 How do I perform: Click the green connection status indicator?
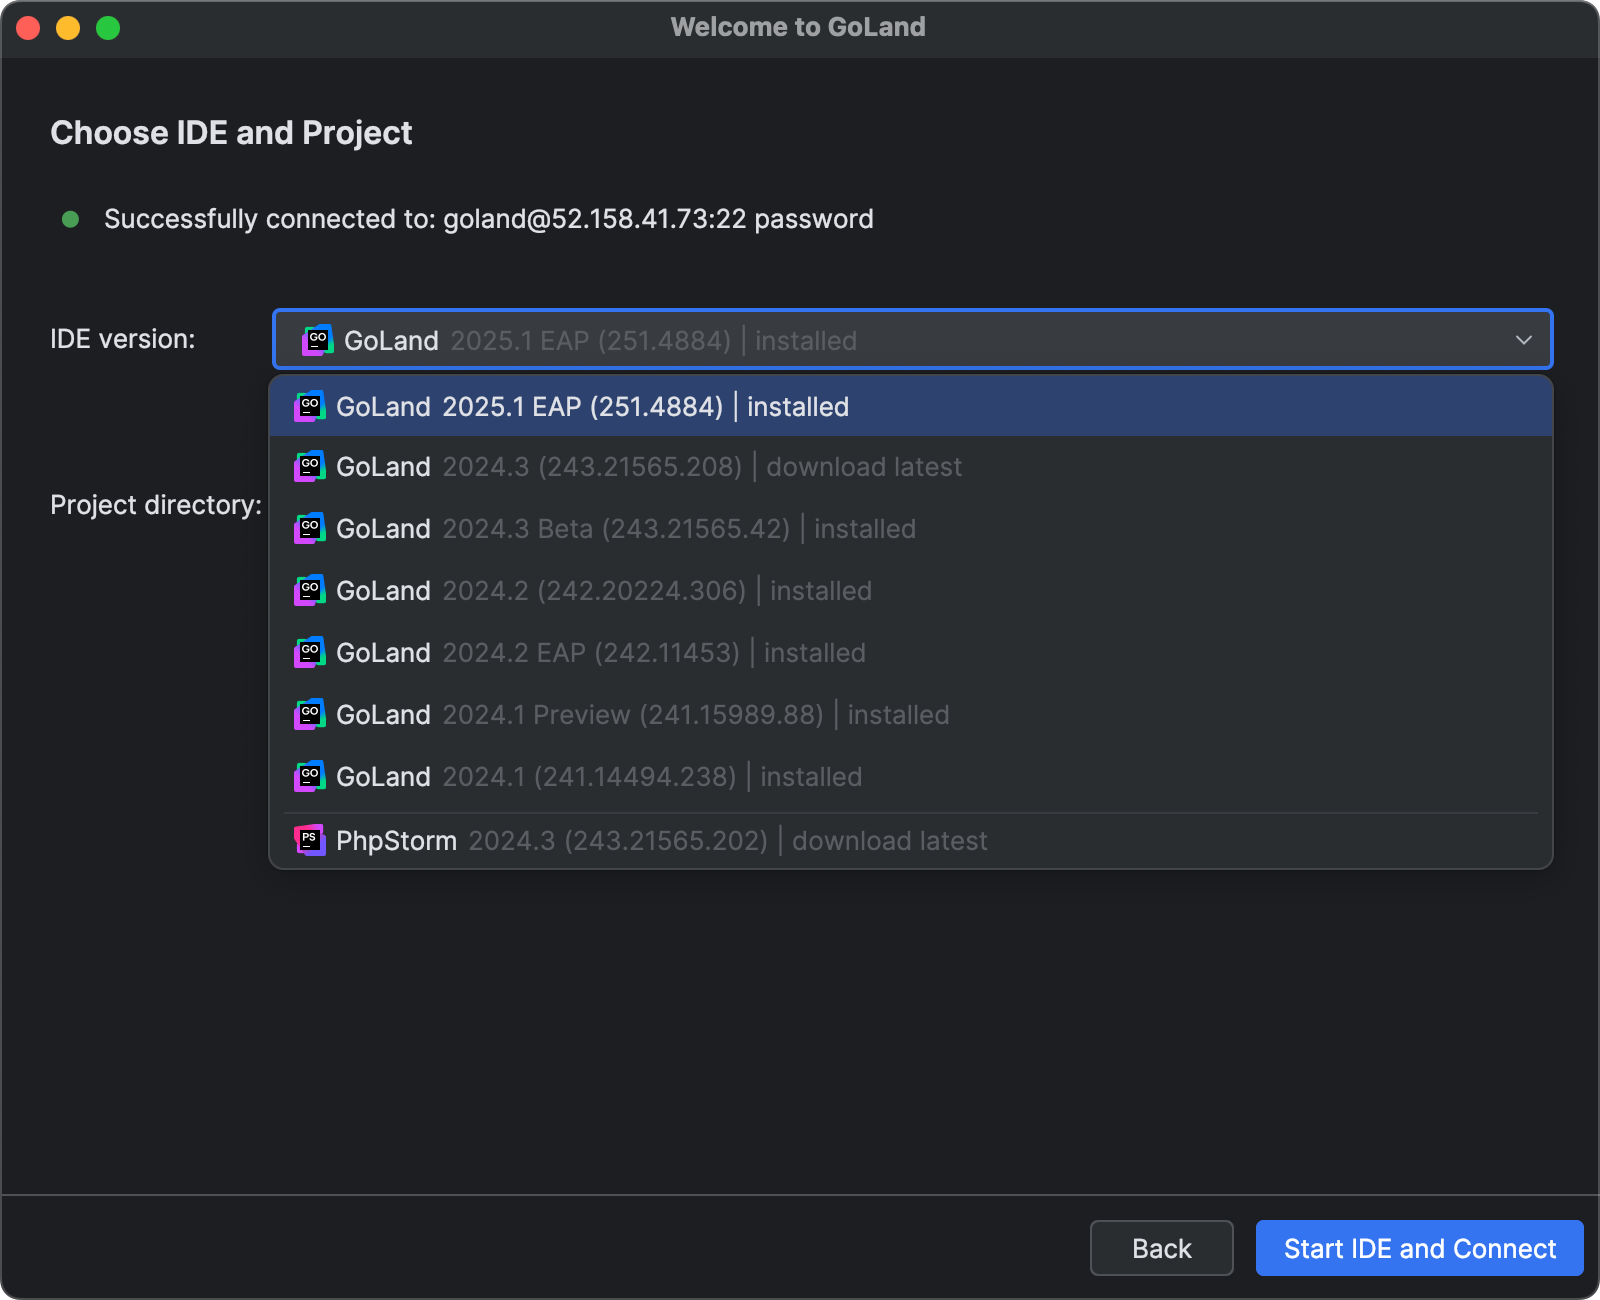(70, 219)
